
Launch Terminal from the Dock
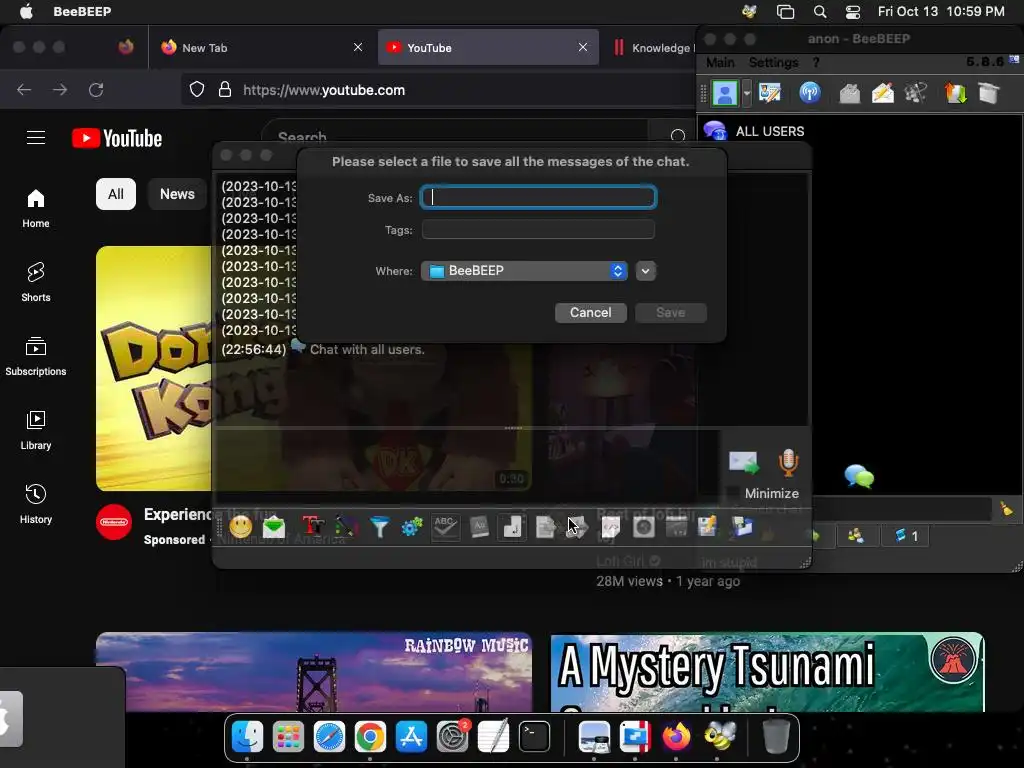(x=534, y=737)
